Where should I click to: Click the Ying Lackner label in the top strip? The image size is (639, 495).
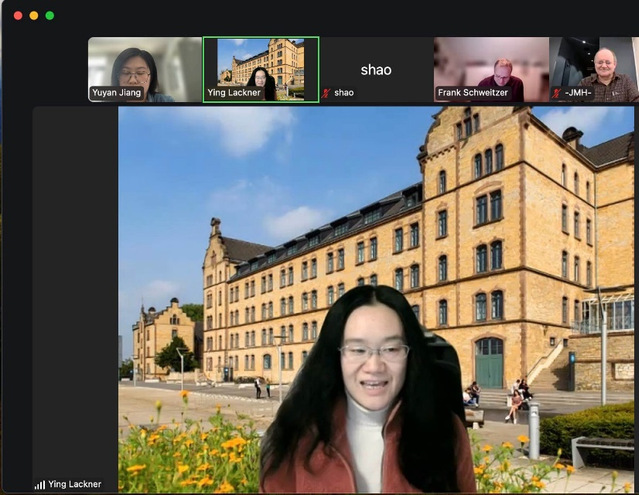click(233, 93)
